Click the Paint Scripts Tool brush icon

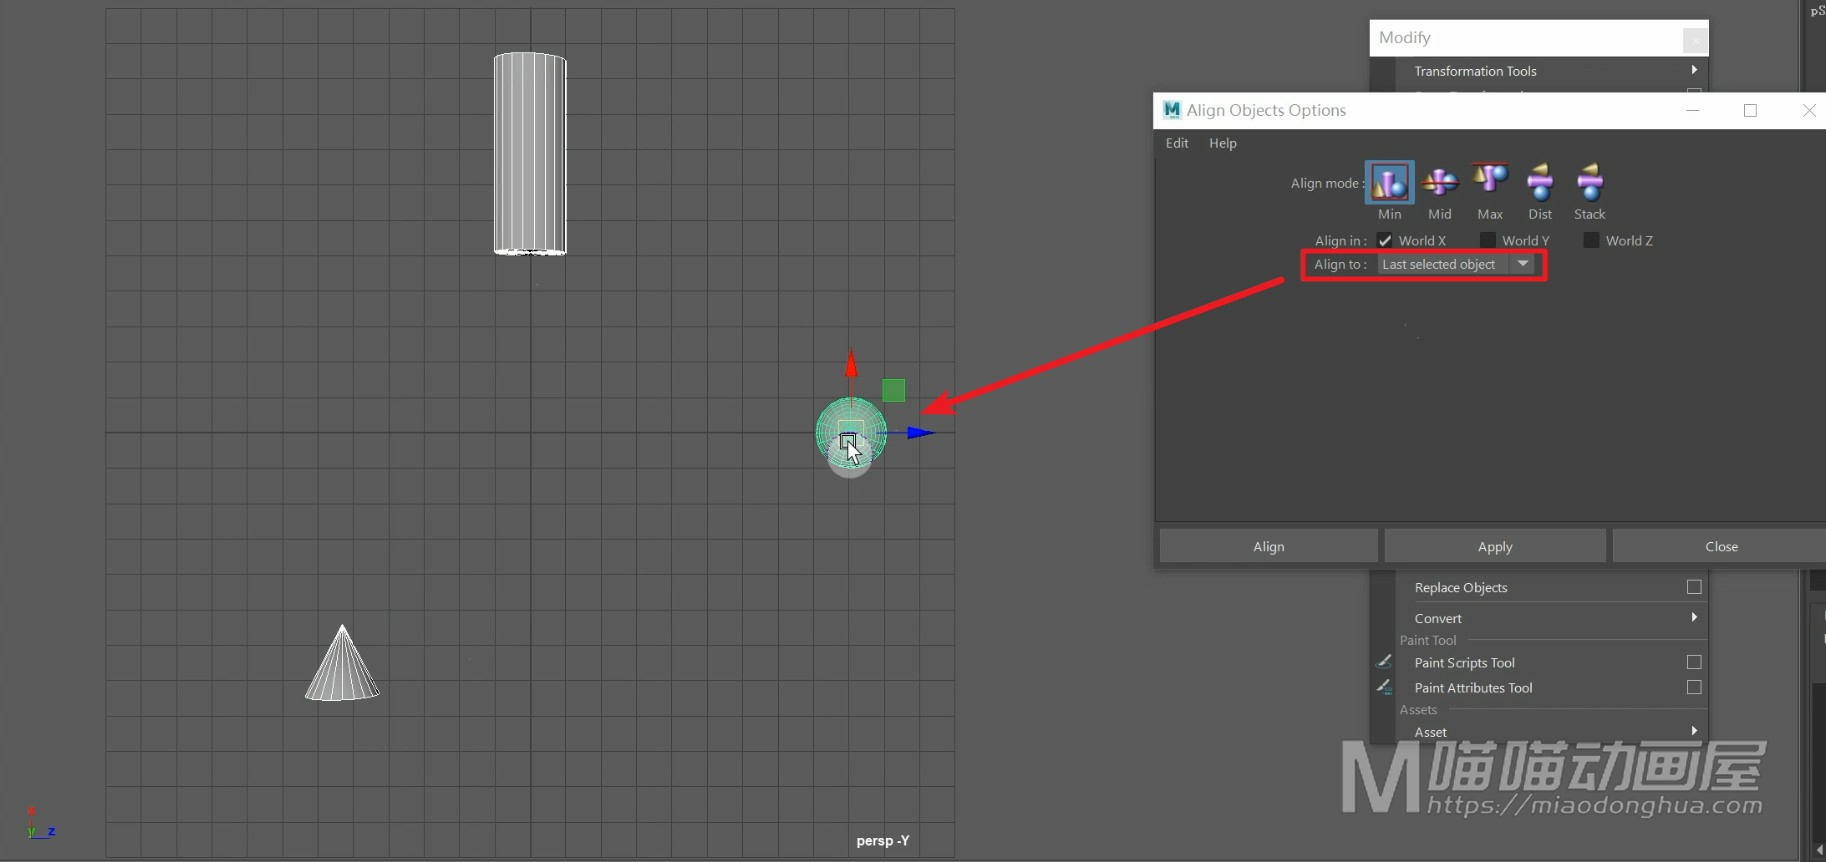1384,661
